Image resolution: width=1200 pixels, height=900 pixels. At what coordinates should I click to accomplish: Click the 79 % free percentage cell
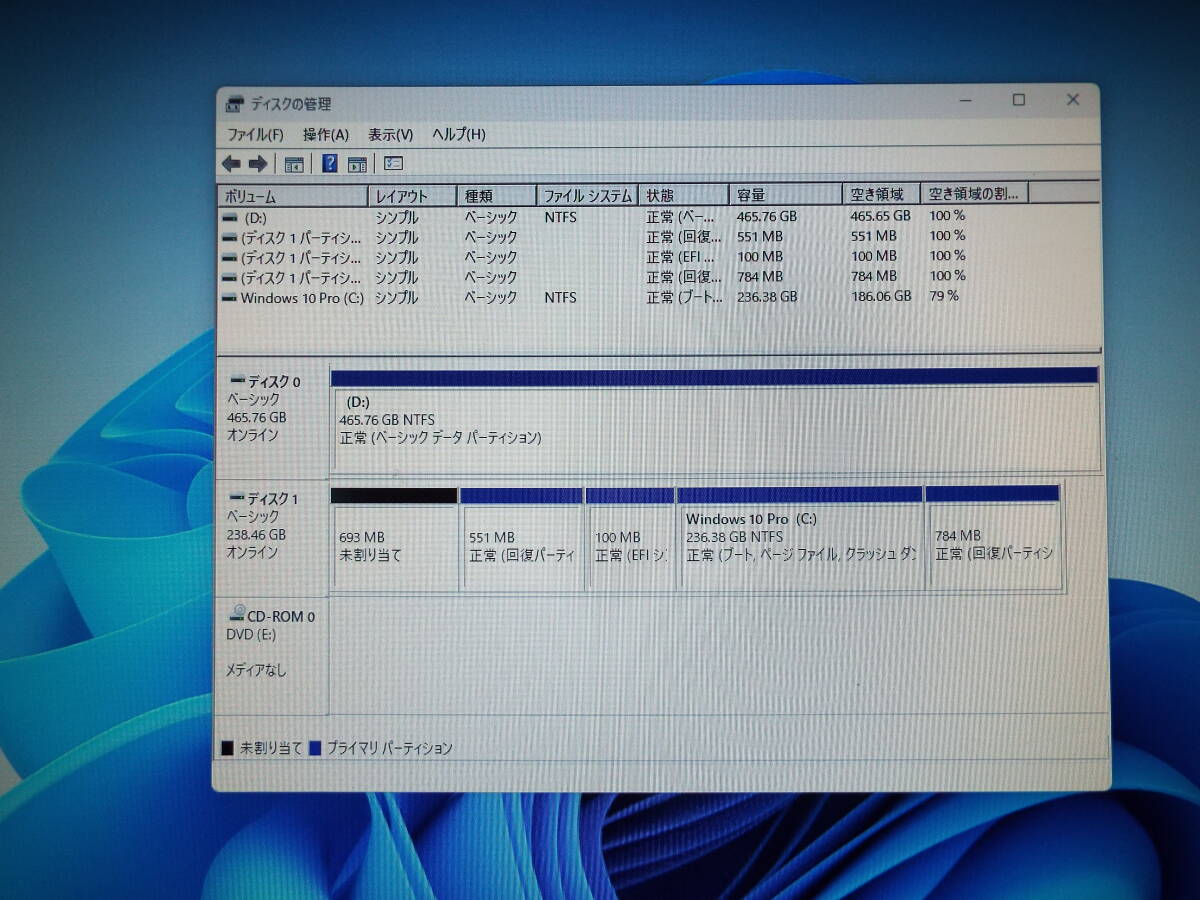(944, 296)
